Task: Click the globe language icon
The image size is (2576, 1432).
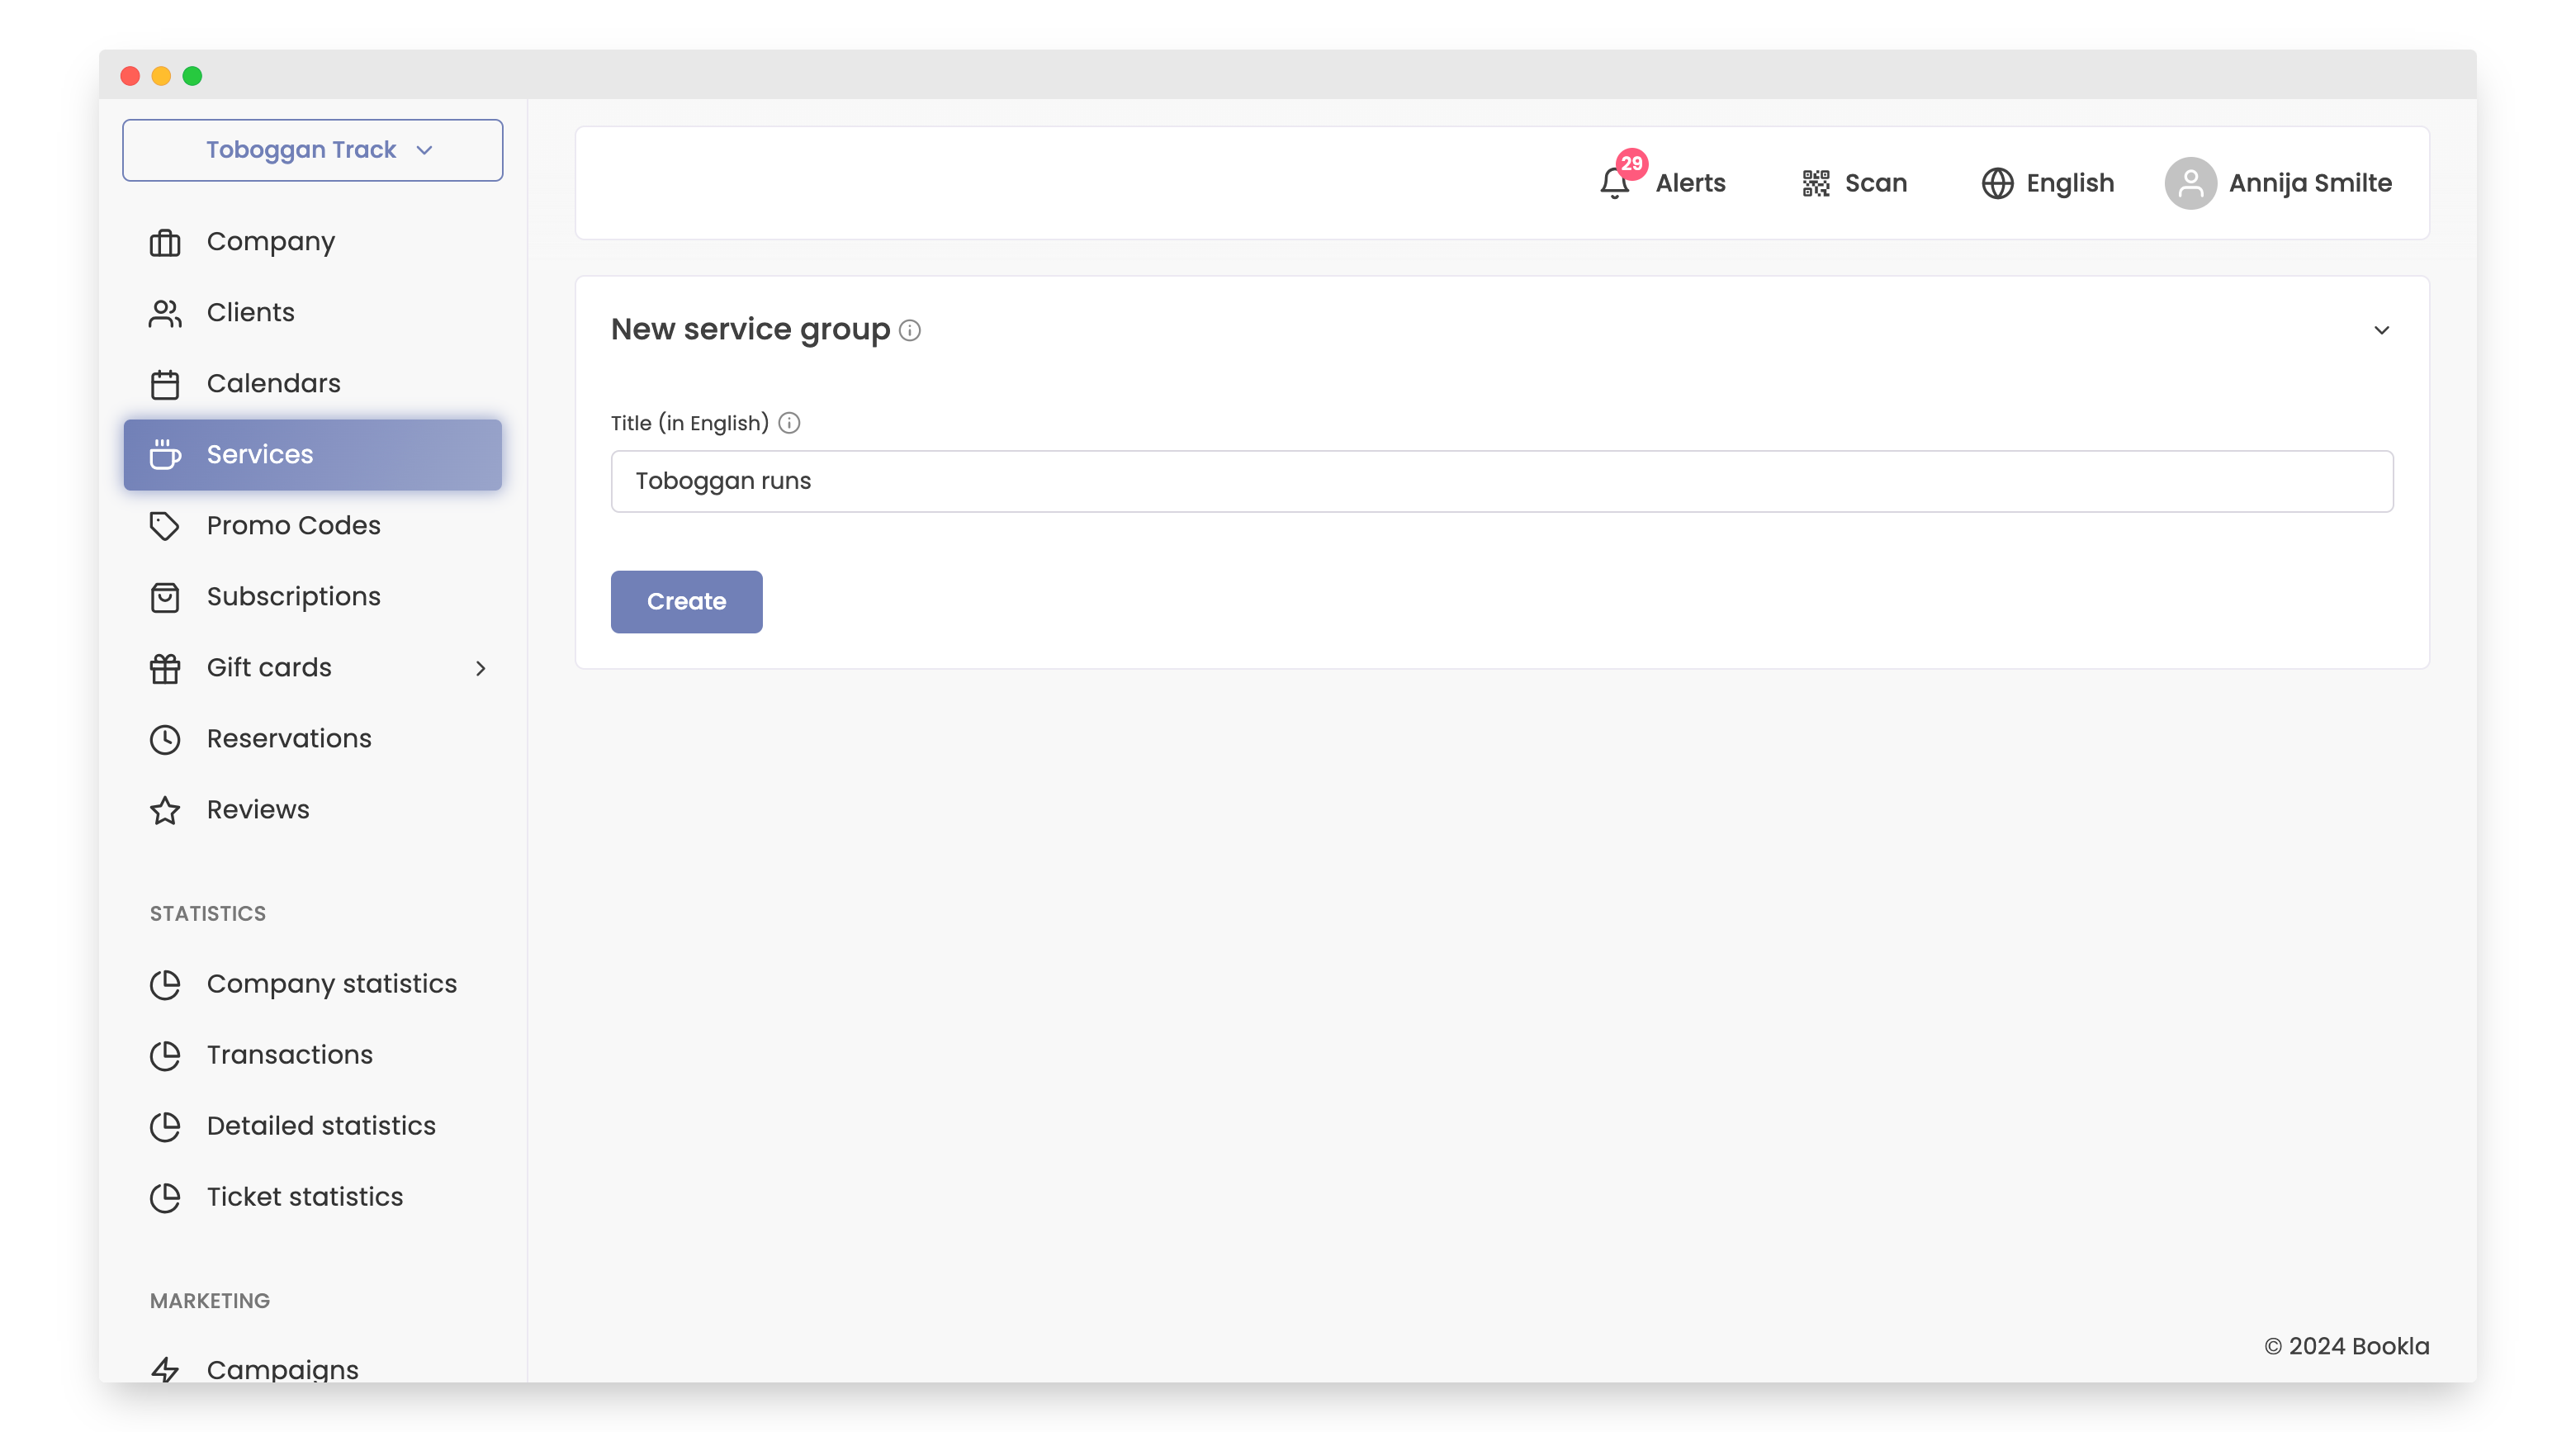Action: (1996, 183)
